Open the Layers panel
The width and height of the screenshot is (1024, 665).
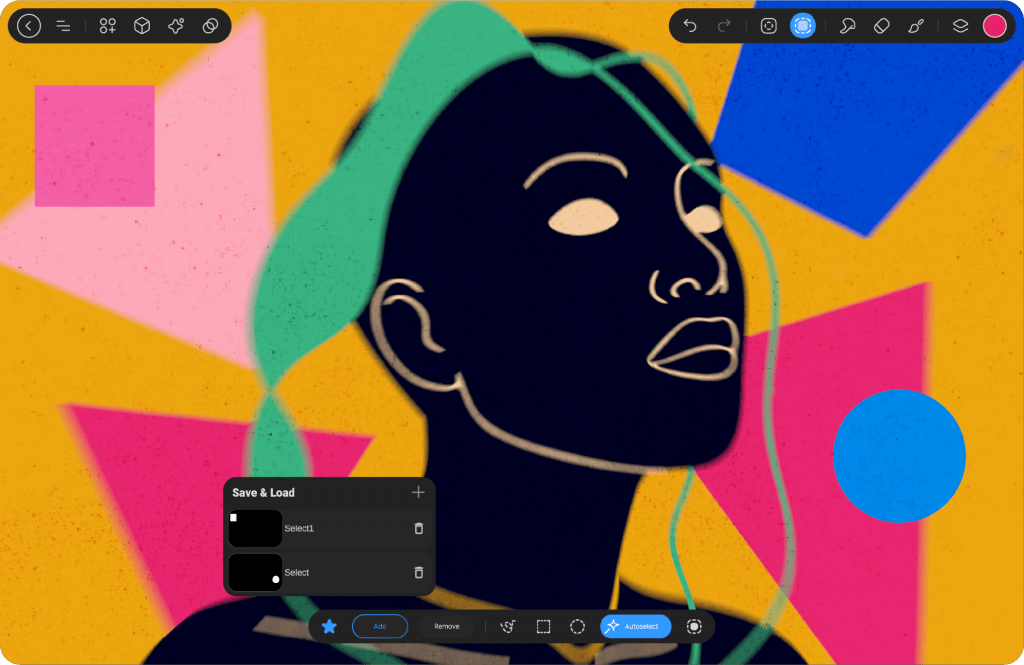pyautogui.click(x=960, y=26)
